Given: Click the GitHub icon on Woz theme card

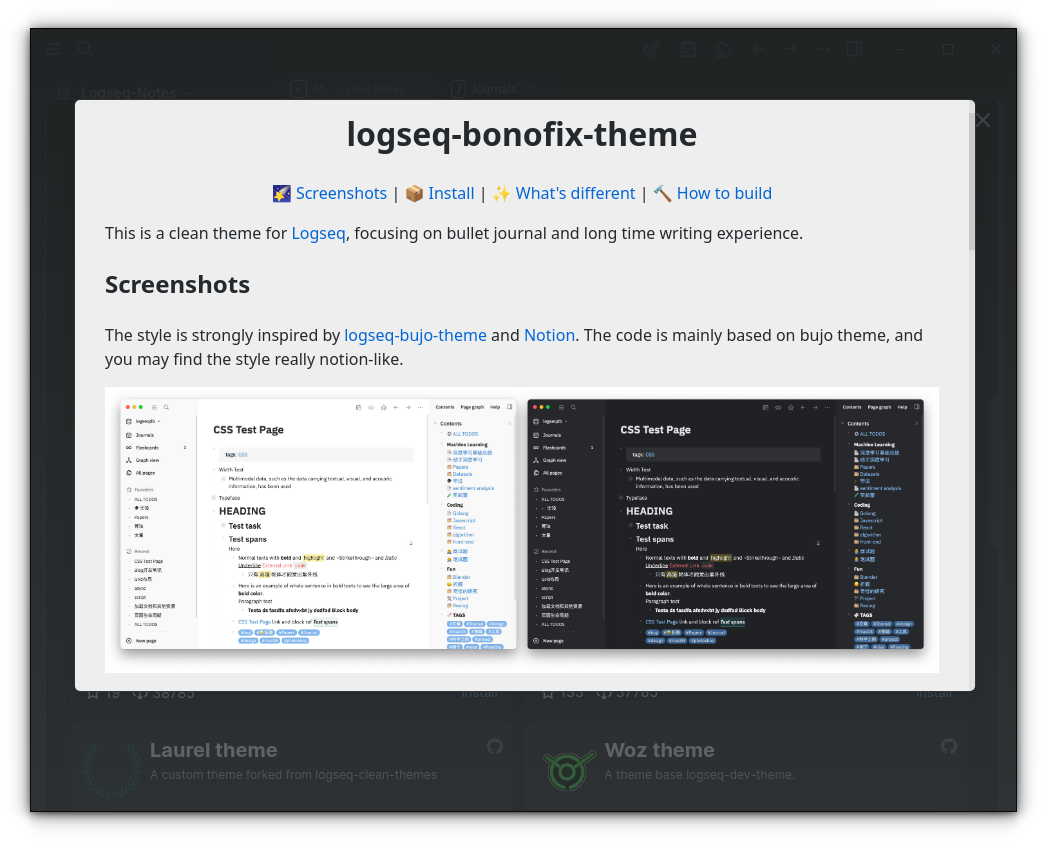Looking at the screenshot, I should [948, 747].
